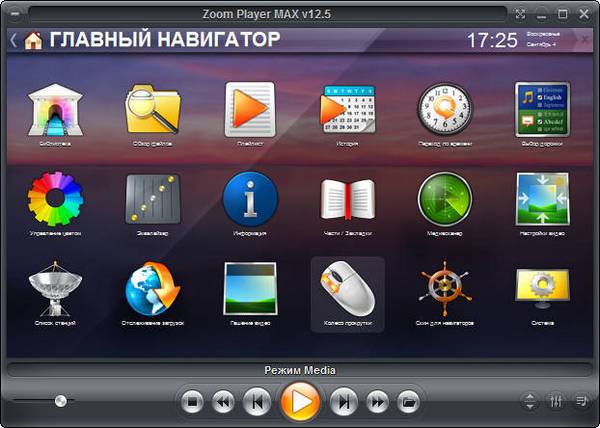Open the audio and subtitle track selection icon

pos(542,109)
